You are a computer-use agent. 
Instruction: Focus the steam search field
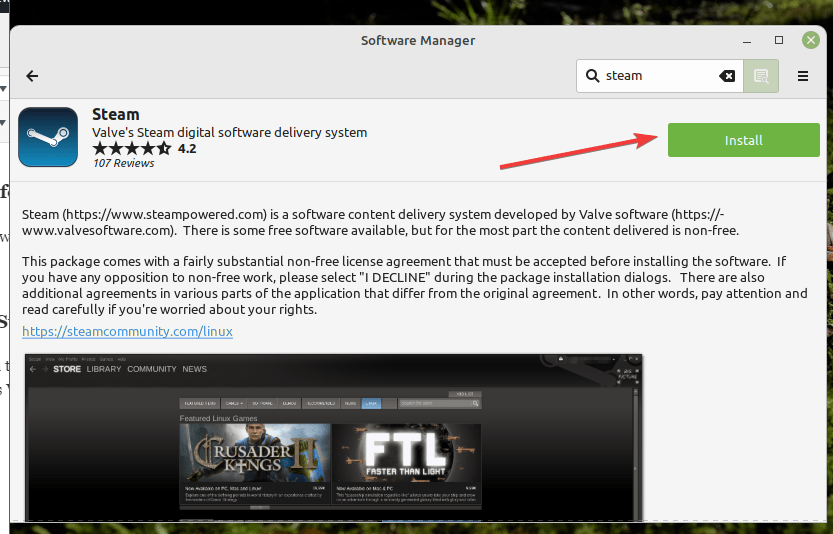click(x=659, y=76)
